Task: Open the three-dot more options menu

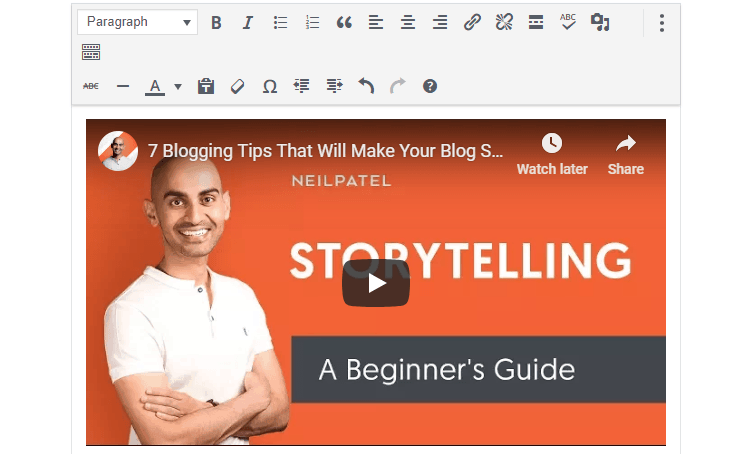Action: (x=662, y=23)
